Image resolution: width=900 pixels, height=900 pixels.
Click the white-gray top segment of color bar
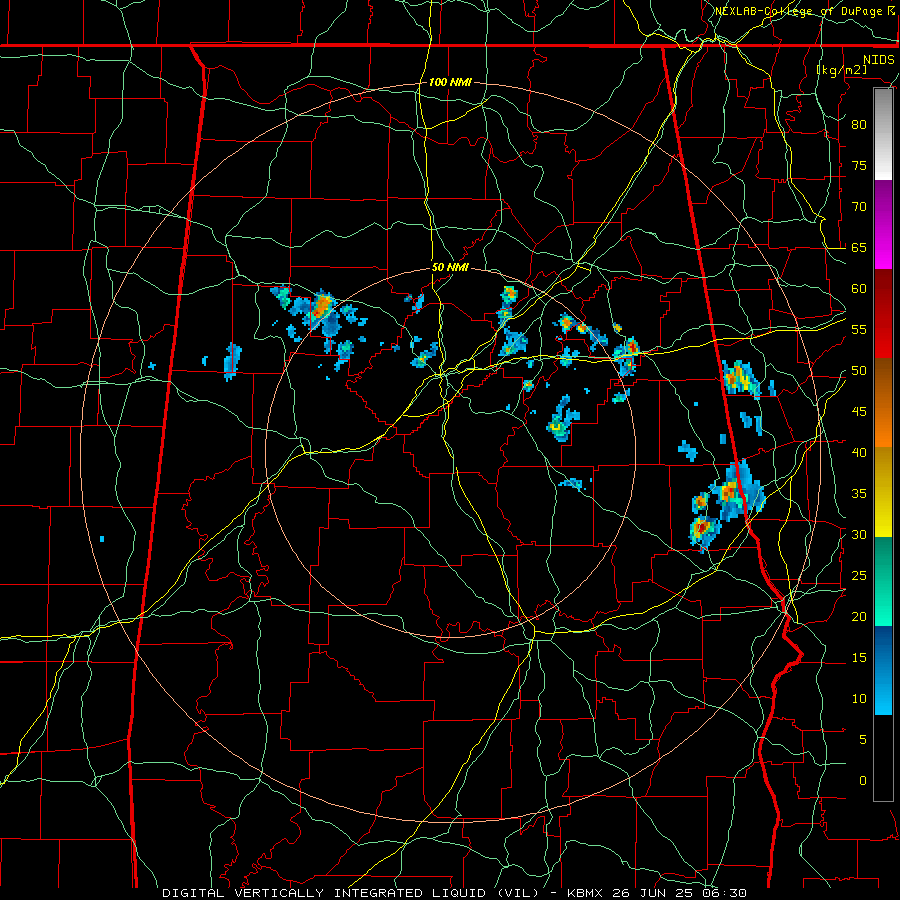click(883, 134)
